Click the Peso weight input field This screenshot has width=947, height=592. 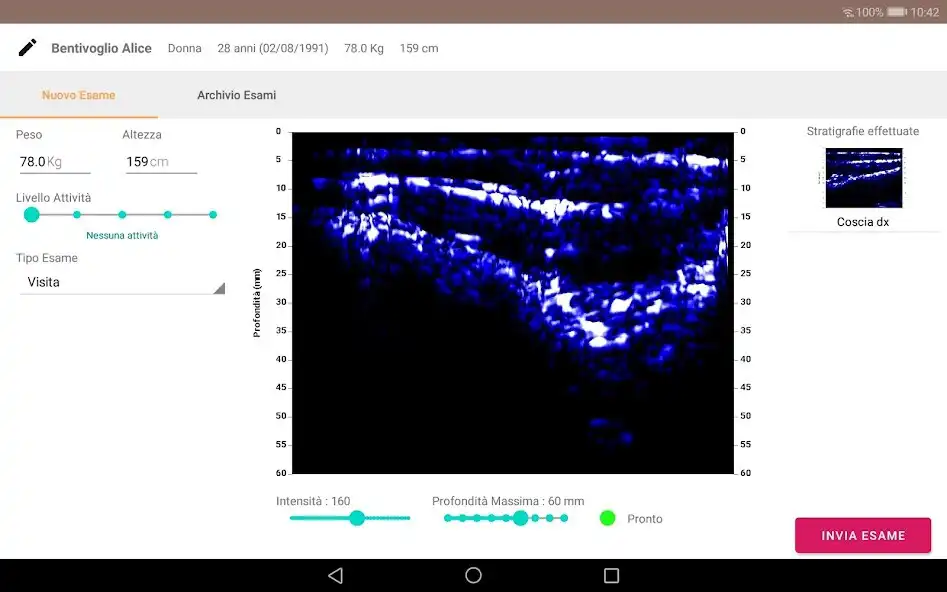click(x=54, y=161)
